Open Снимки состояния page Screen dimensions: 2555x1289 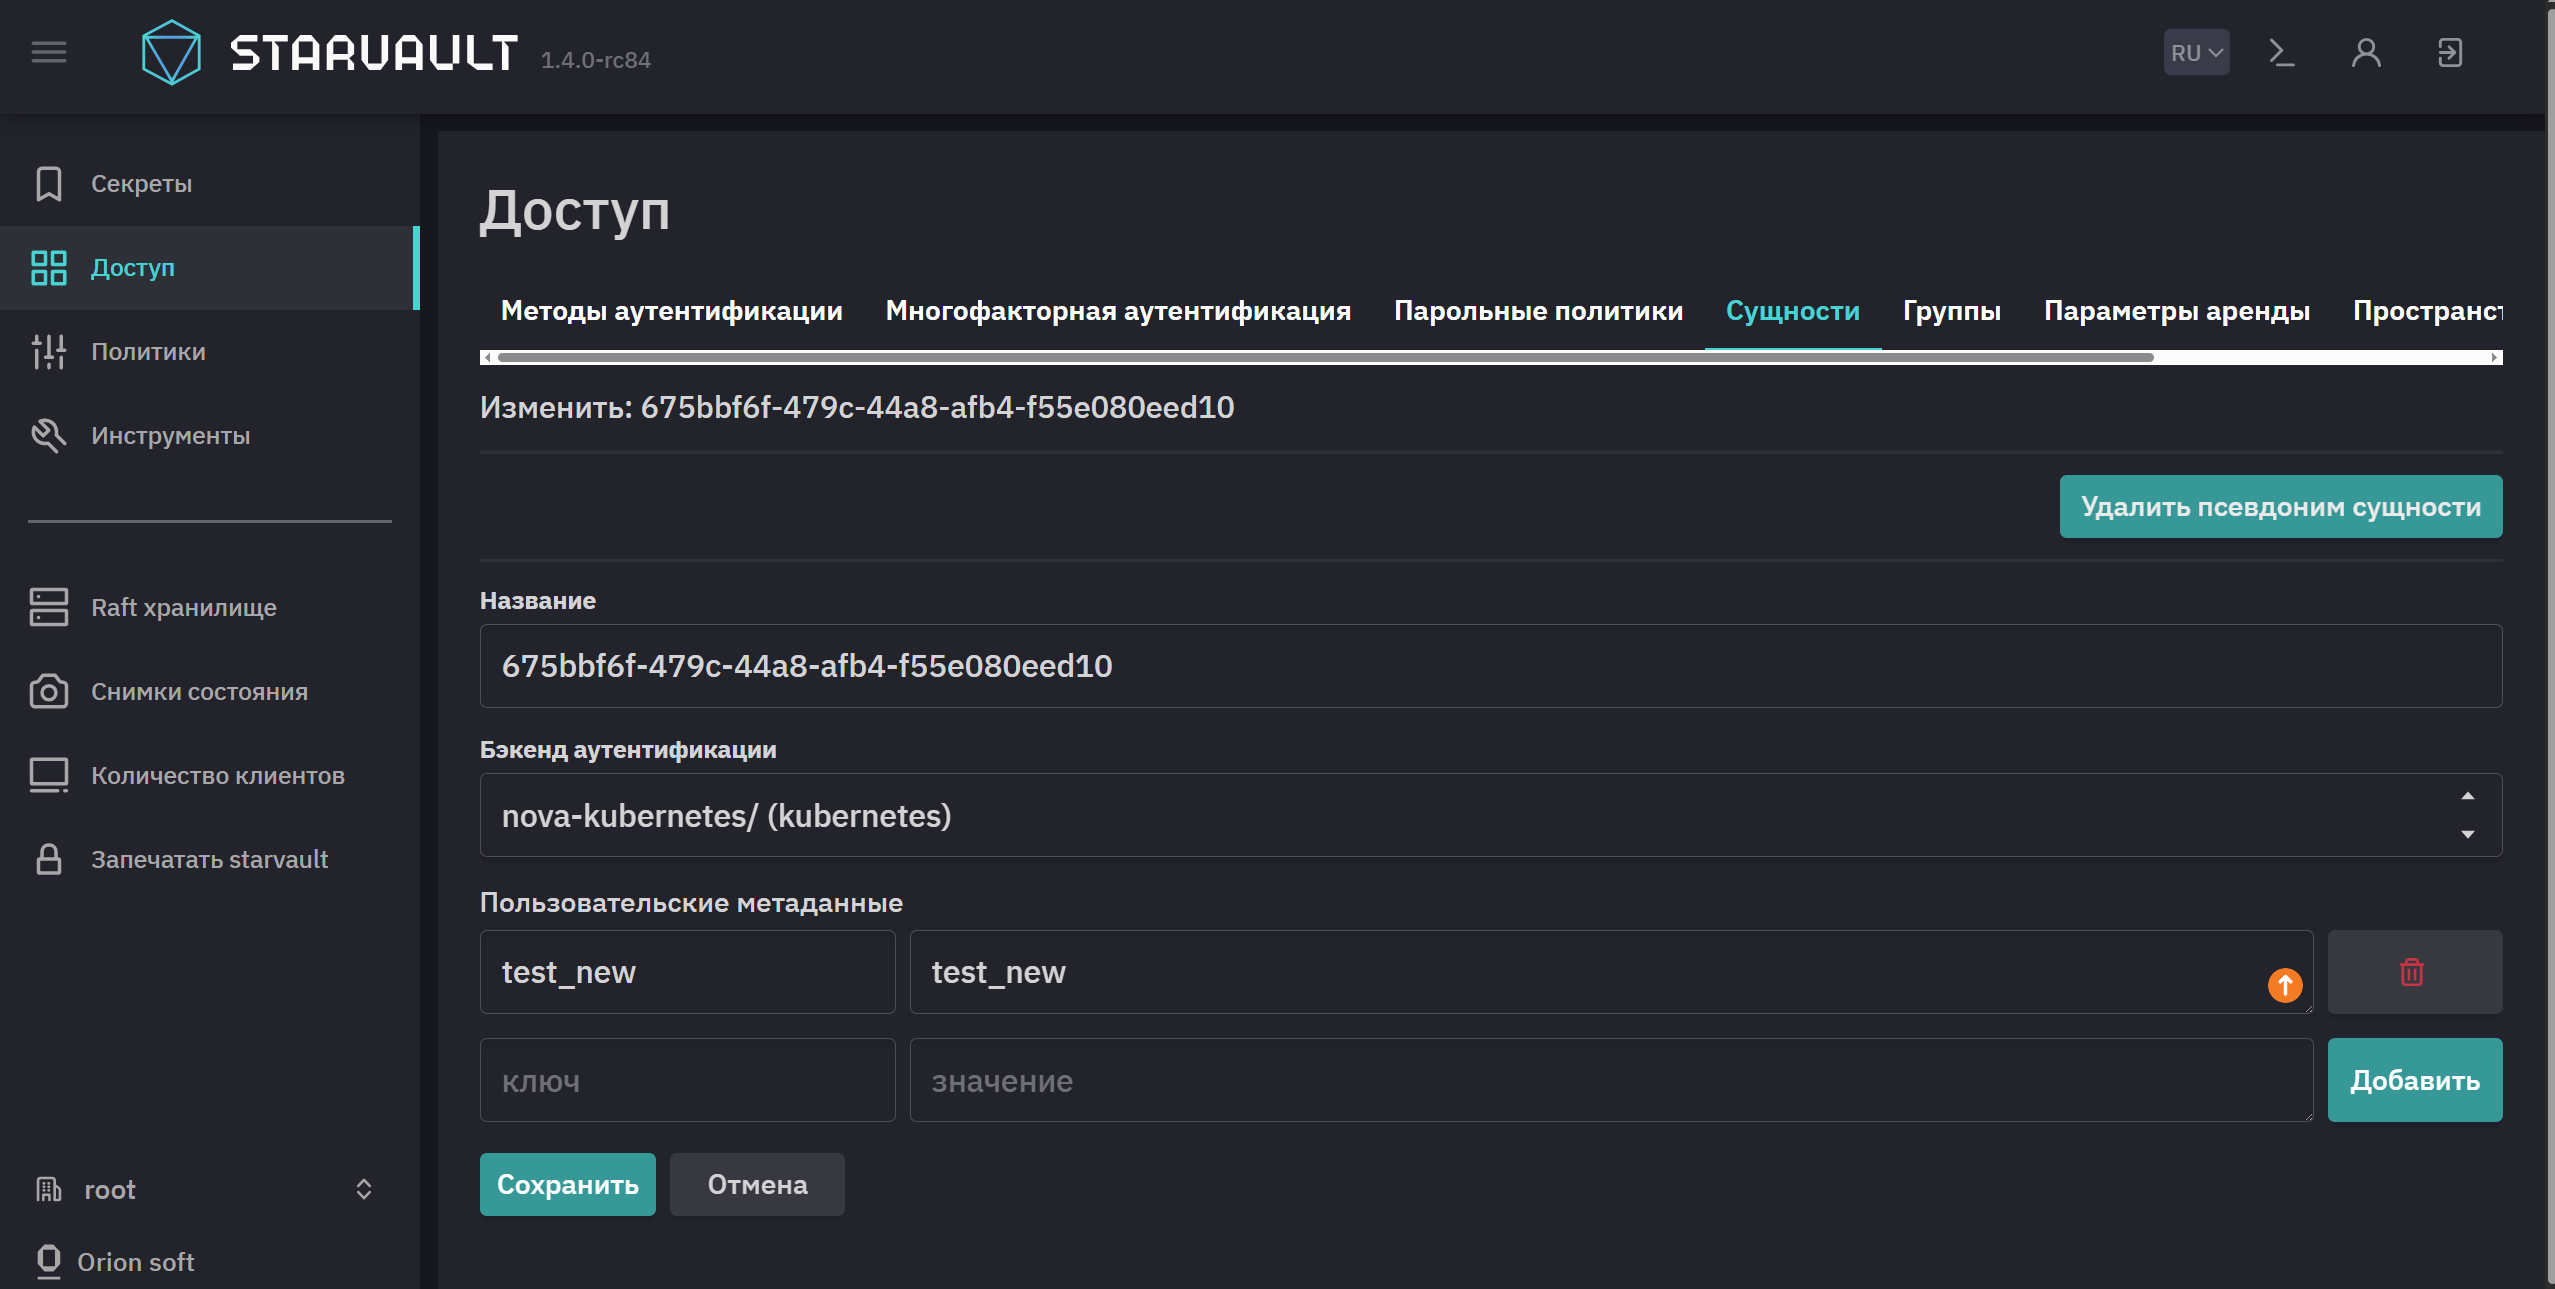[210, 691]
